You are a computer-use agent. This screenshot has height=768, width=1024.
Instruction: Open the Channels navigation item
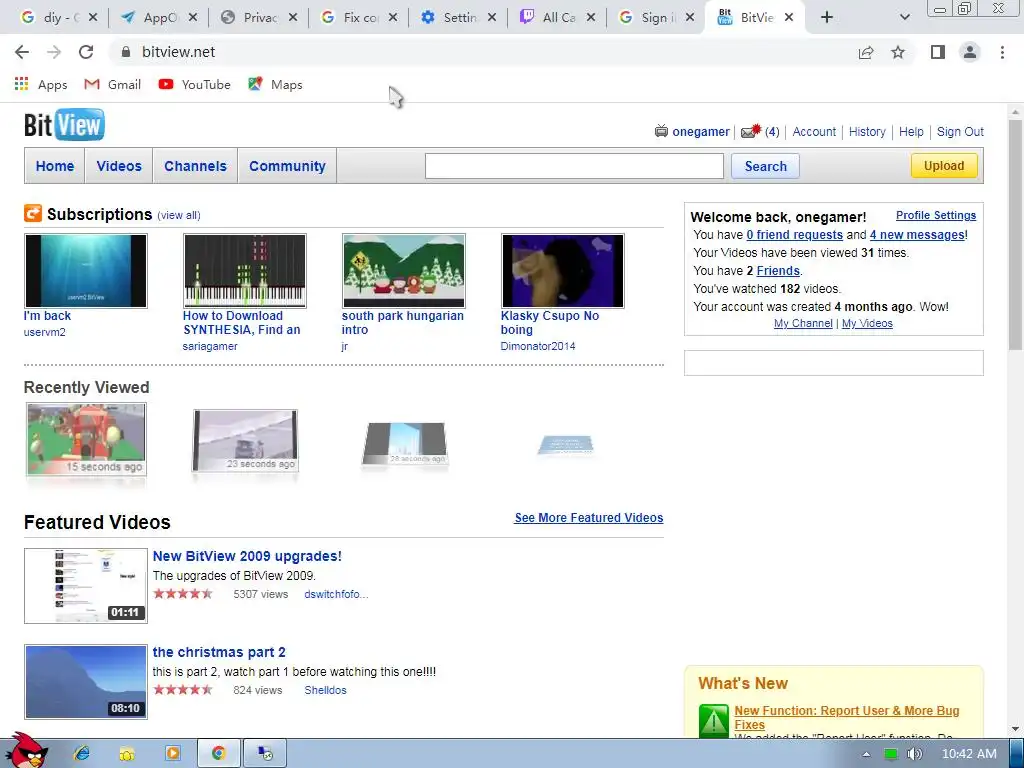[195, 166]
